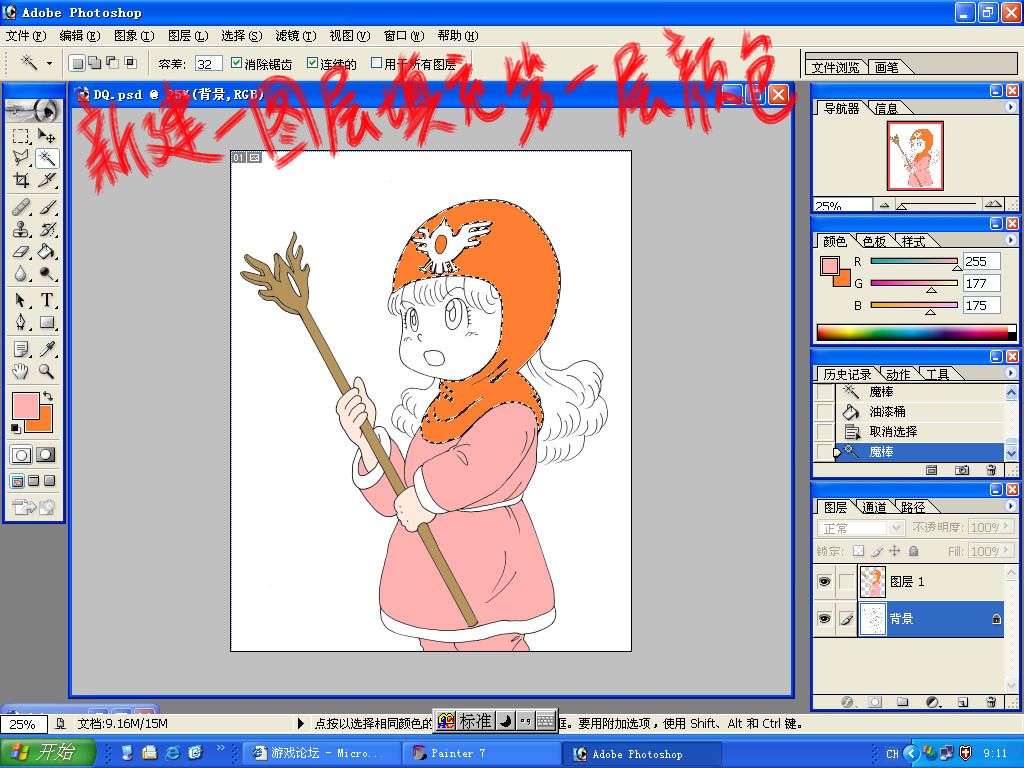1024x768 pixels.
Task: Click the create new layer icon
Action: coord(963,702)
